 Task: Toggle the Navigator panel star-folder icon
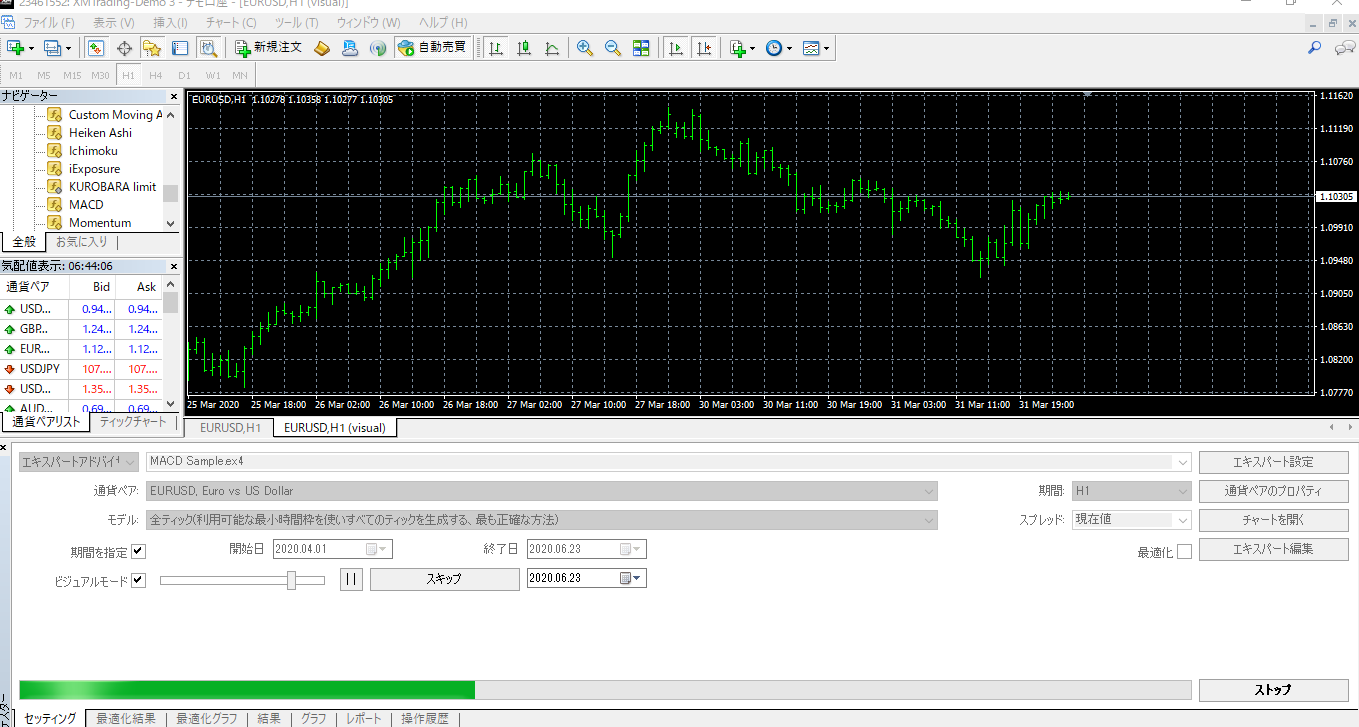152,47
